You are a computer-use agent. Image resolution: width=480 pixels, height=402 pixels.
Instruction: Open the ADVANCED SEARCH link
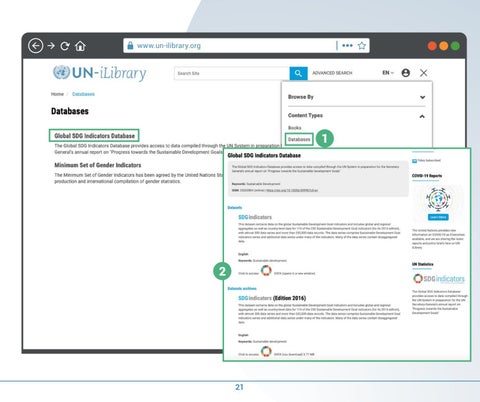[332, 73]
